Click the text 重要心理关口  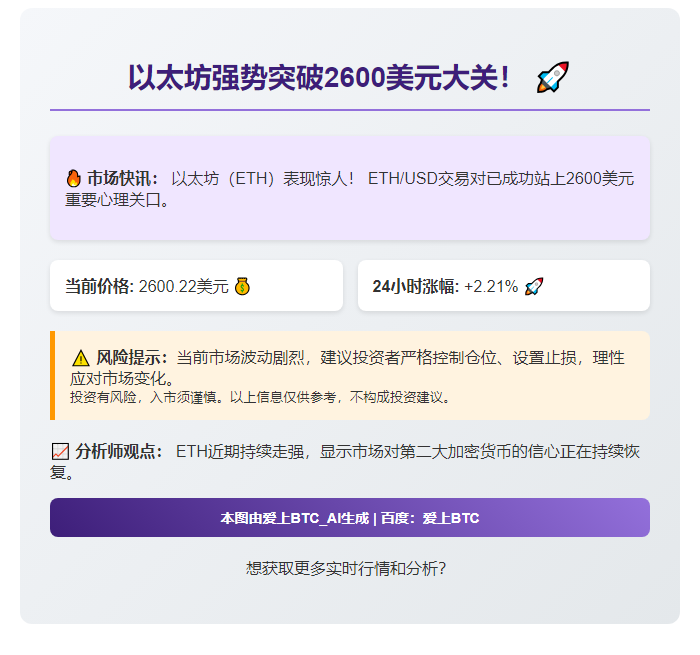tap(113, 200)
